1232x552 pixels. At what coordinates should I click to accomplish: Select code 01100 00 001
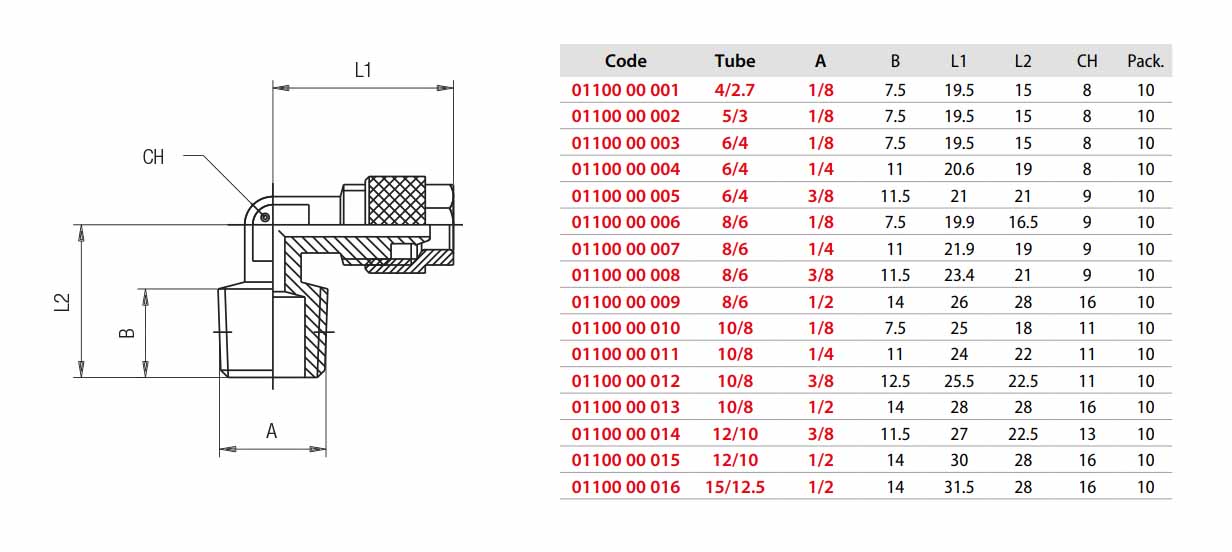click(x=625, y=90)
